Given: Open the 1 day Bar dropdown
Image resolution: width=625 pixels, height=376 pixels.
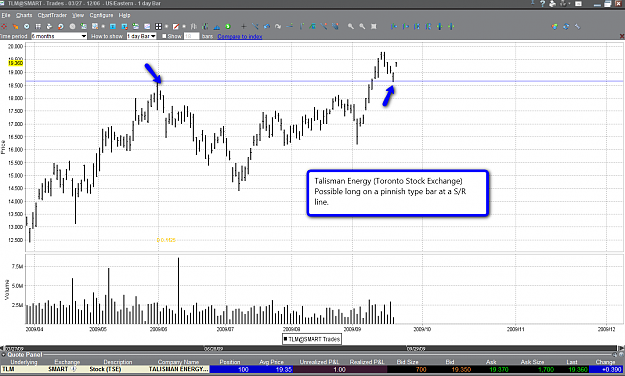Looking at the screenshot, I should (x=141, y=36).
